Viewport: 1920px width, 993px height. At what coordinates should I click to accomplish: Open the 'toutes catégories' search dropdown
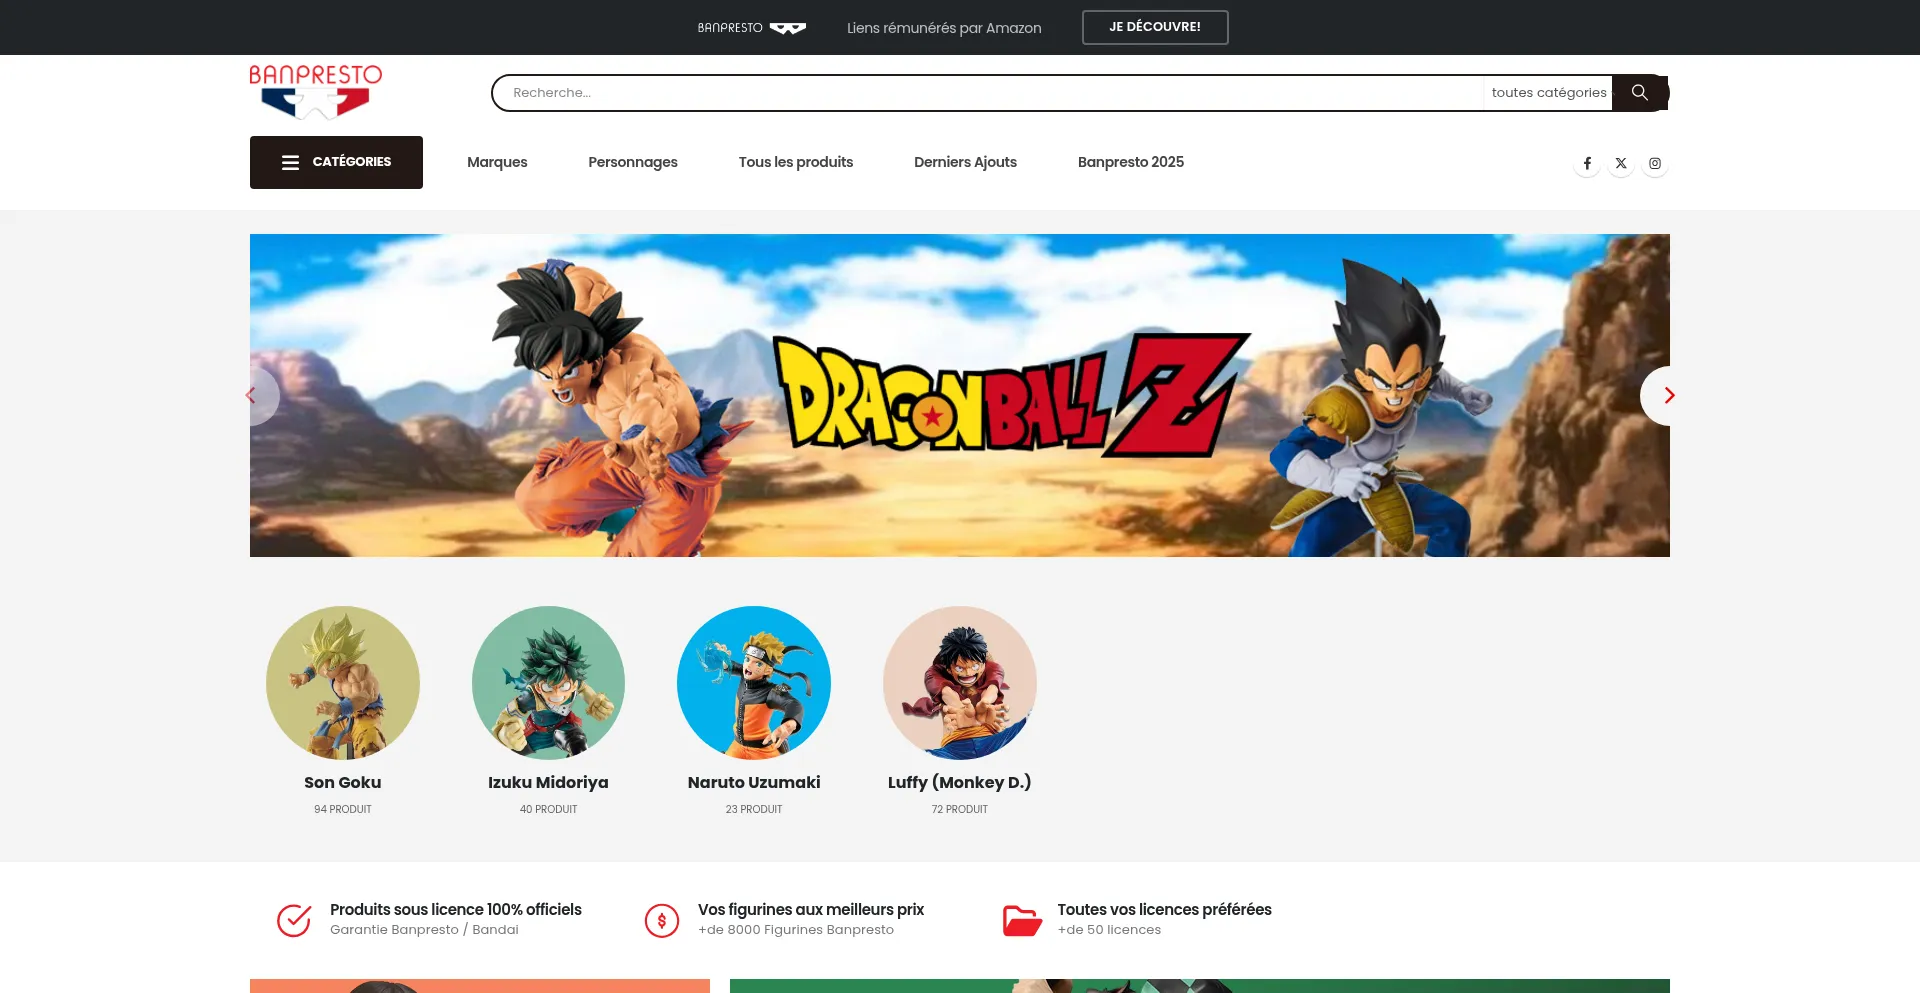[x=1548, y=93]
